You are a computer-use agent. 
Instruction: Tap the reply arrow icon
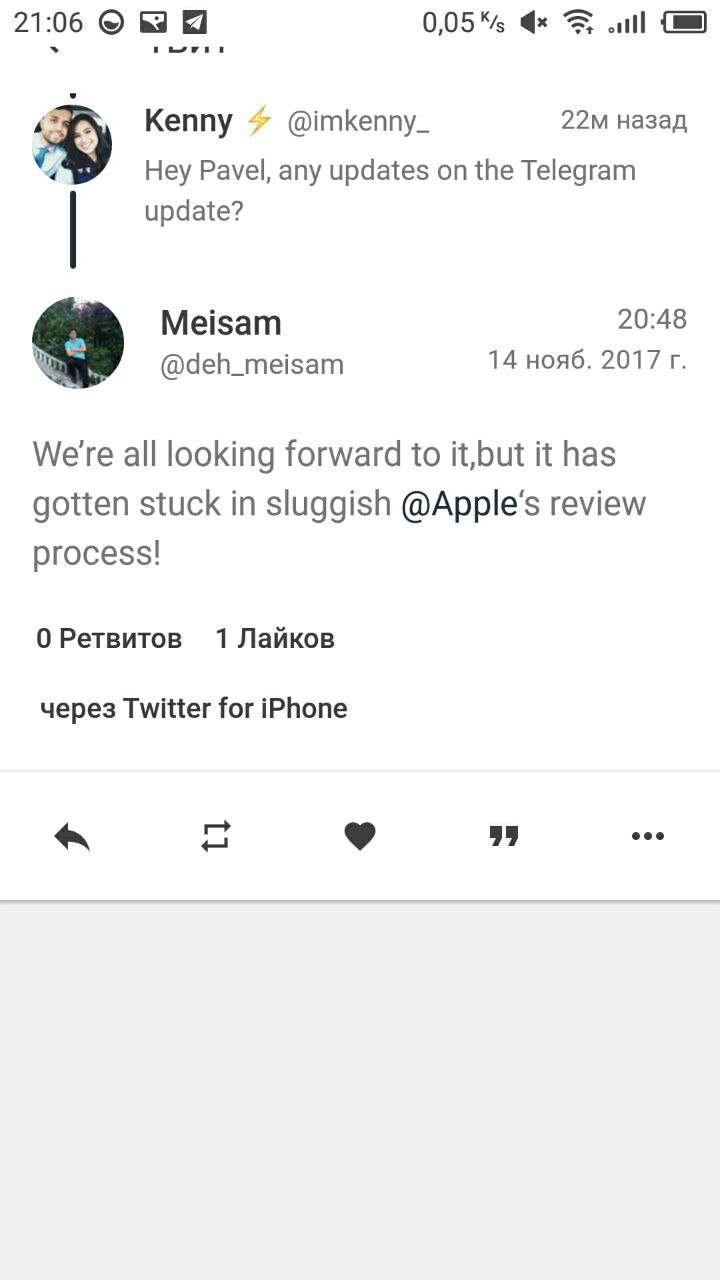pos(72,836)
